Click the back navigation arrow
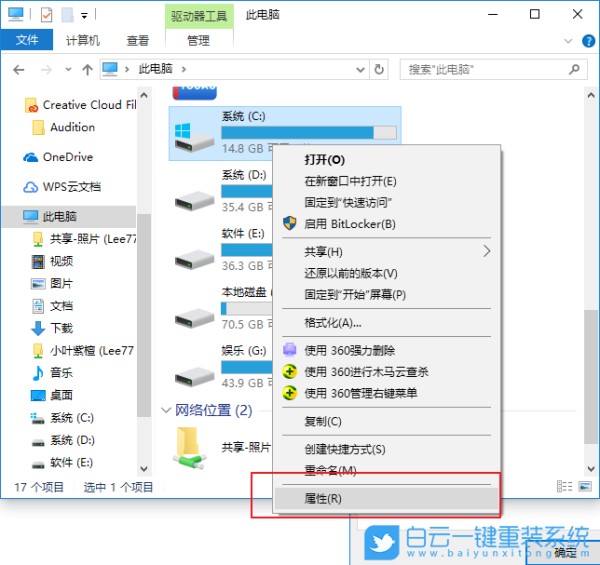600x565 pixels. click(x=18, y=70)
